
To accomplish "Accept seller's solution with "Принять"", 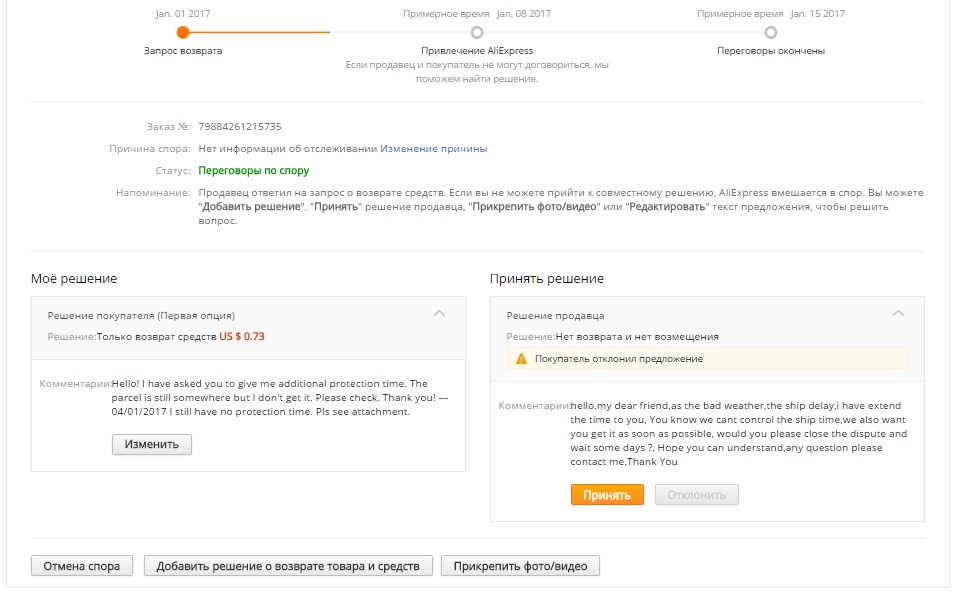I will coord(607,495).
